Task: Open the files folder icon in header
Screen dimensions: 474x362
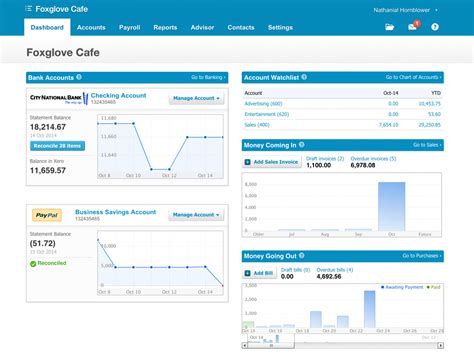Action: tap(389, 27)
